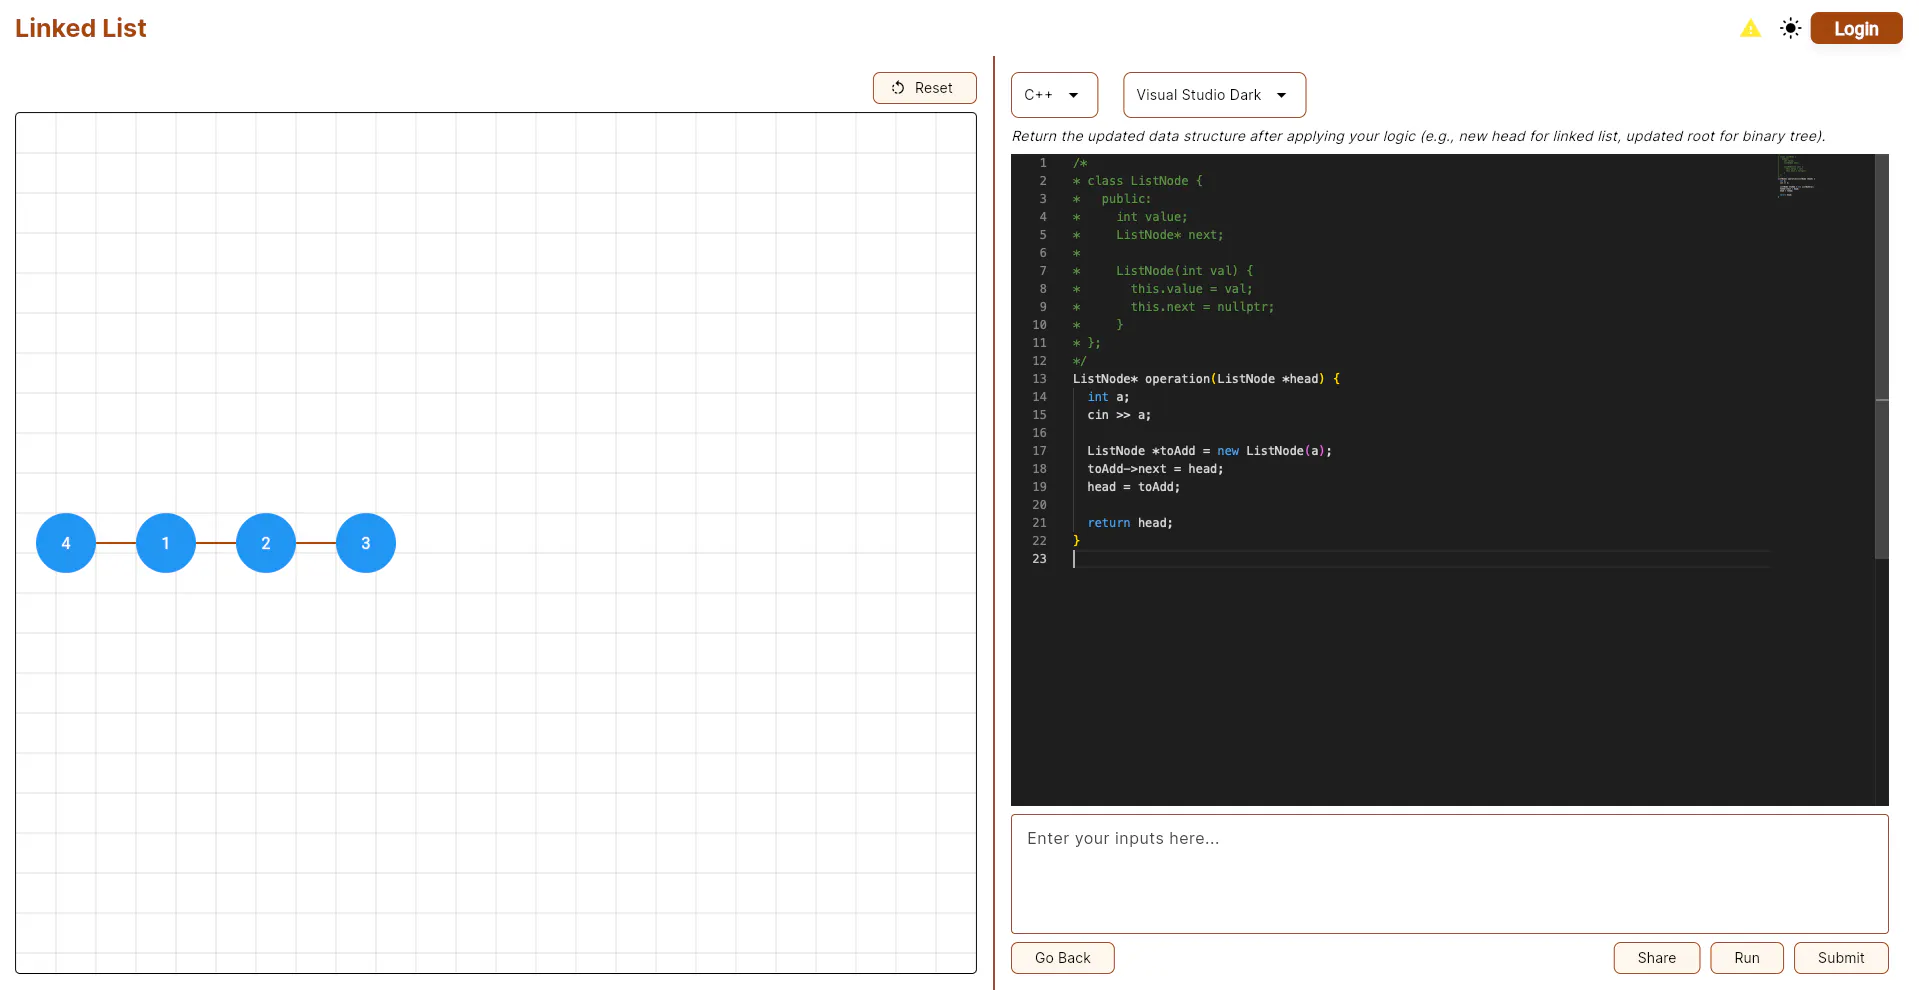Select linked list node 4

tap(66, 543)
